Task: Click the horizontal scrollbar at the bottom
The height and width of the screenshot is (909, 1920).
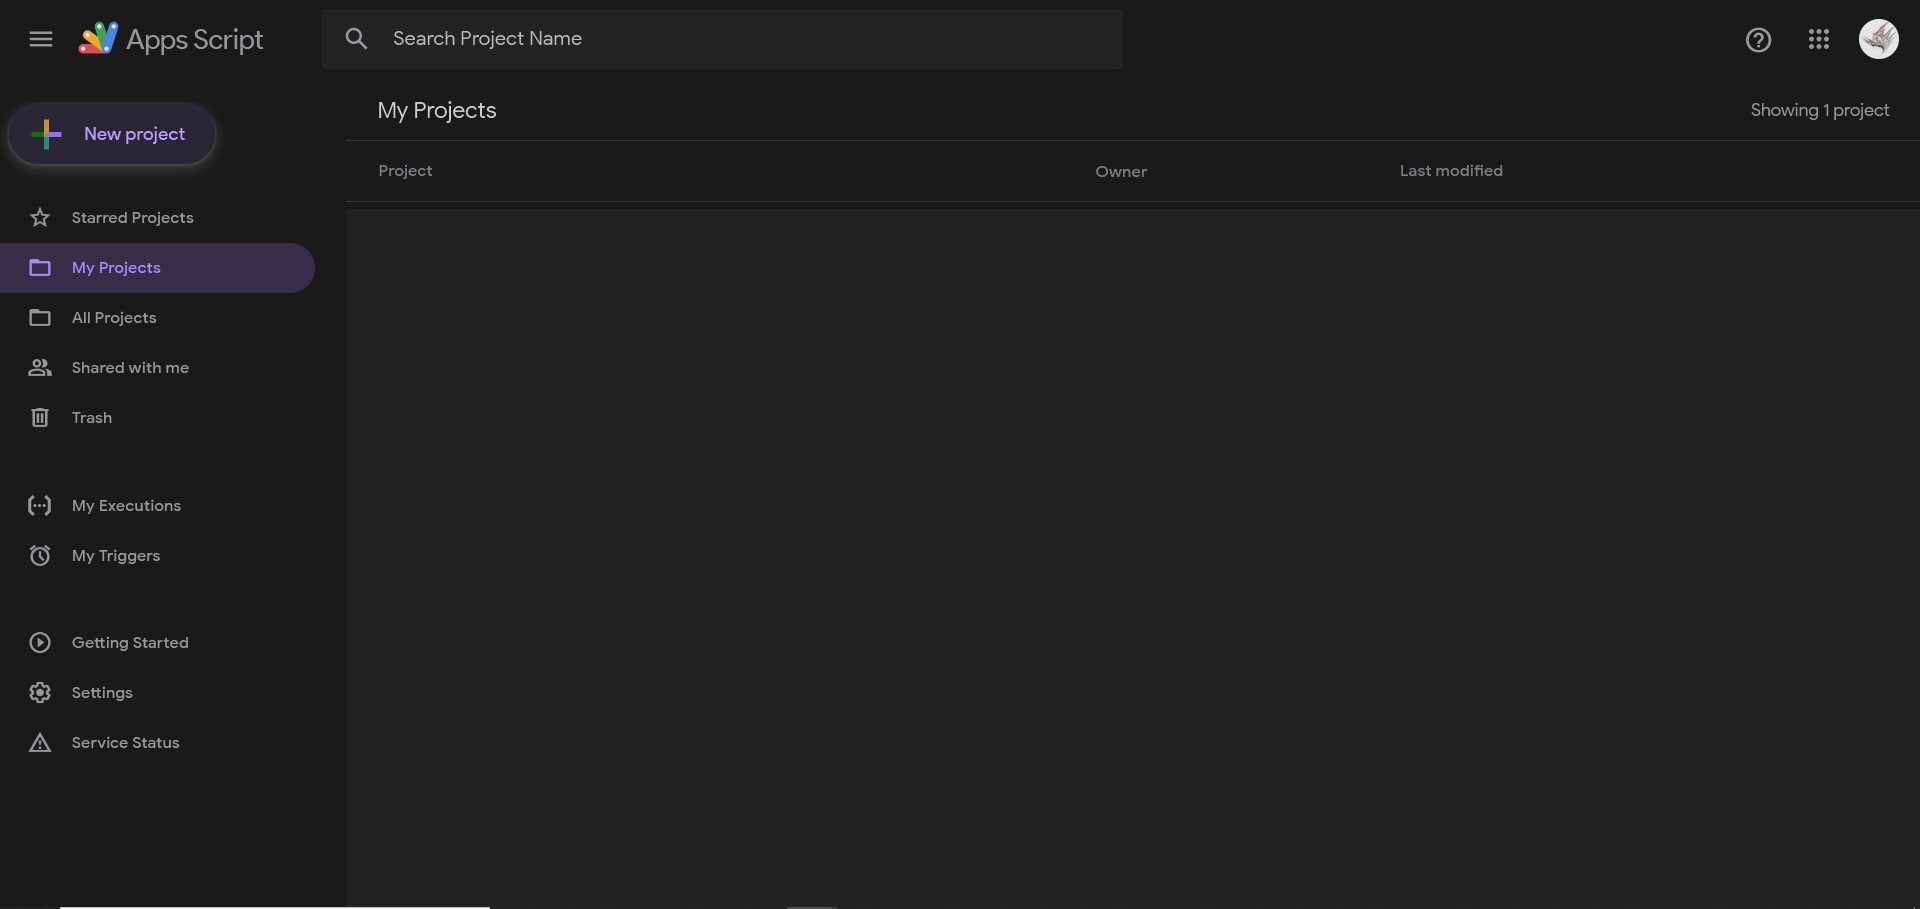Action: tap(275, 905)
